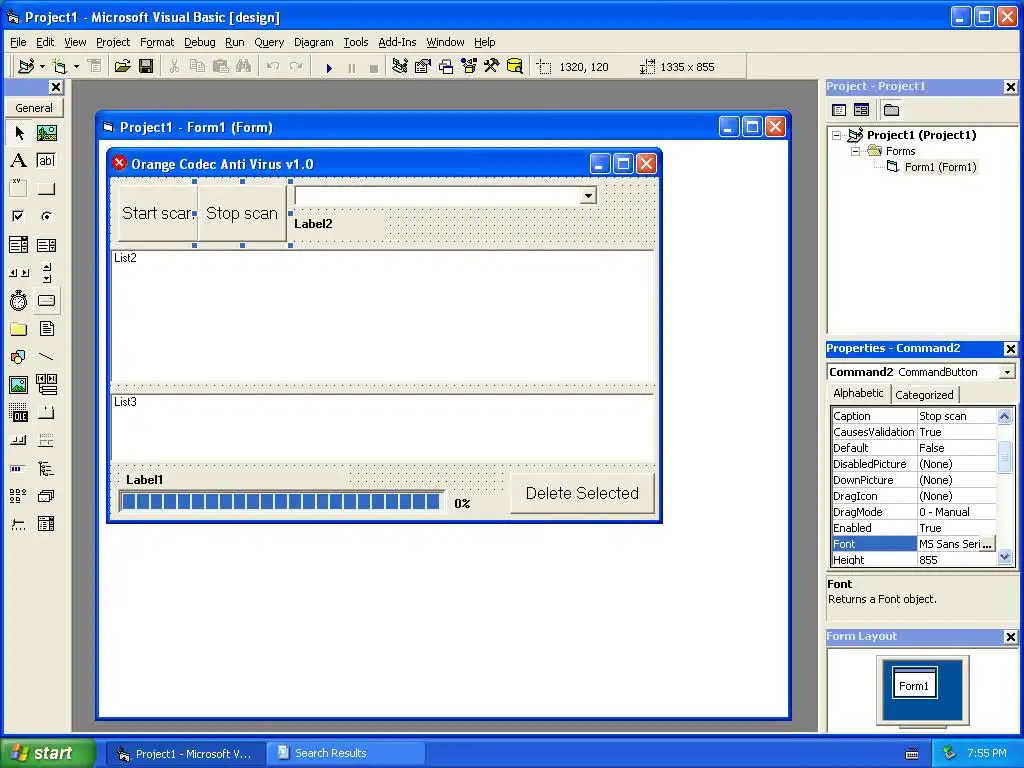Select the CommandButton tool in the toolbox
1024x768 pixels.
(x=46, y=189)
